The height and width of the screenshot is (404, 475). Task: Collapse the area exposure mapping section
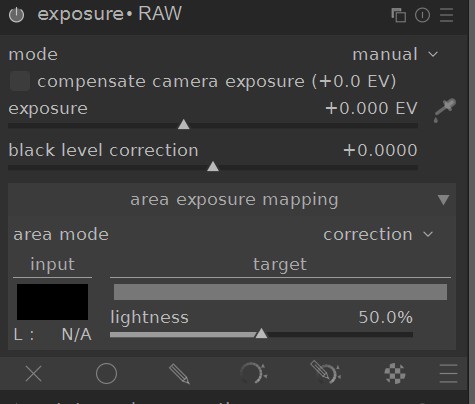coord(443,200)
